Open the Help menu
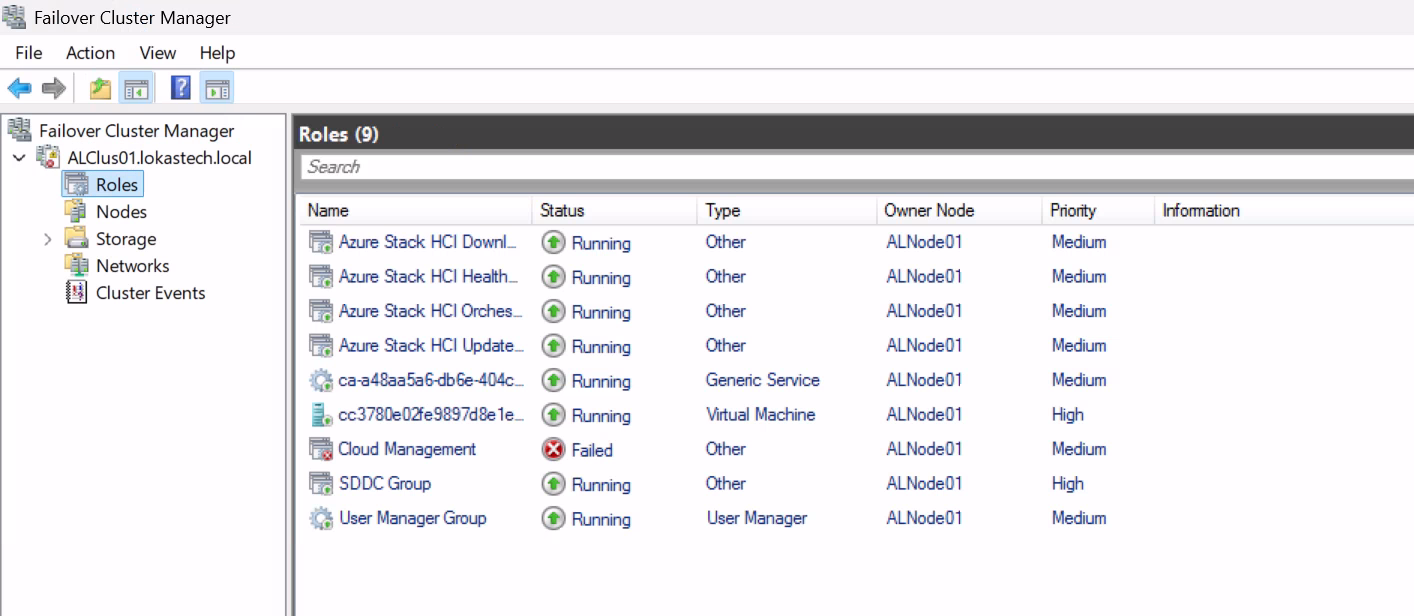 click(x=217, y=53)
